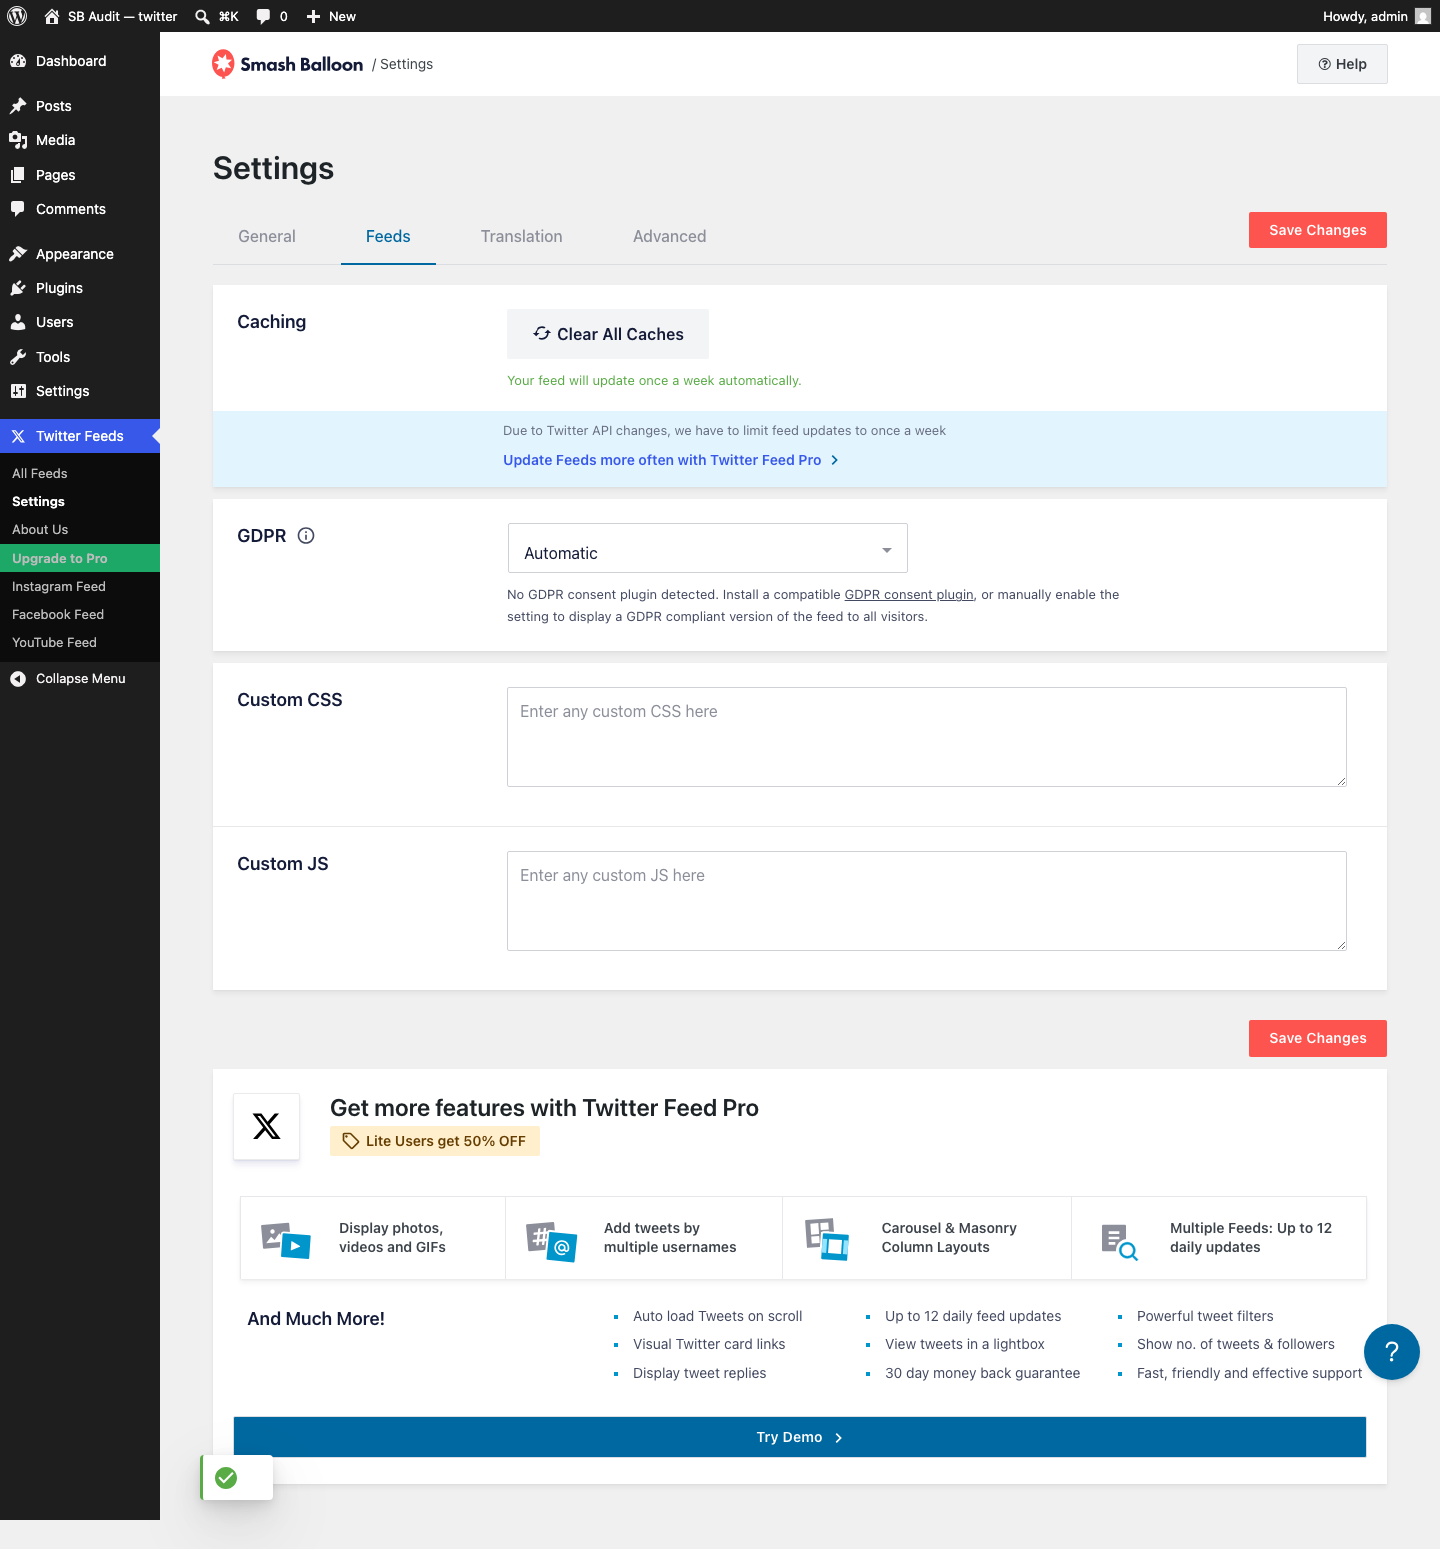The width and height of the screenshot is (1440, 1549).
Task: Open the GDPR Automatic dropdown
Action: (x=708, y=549)
